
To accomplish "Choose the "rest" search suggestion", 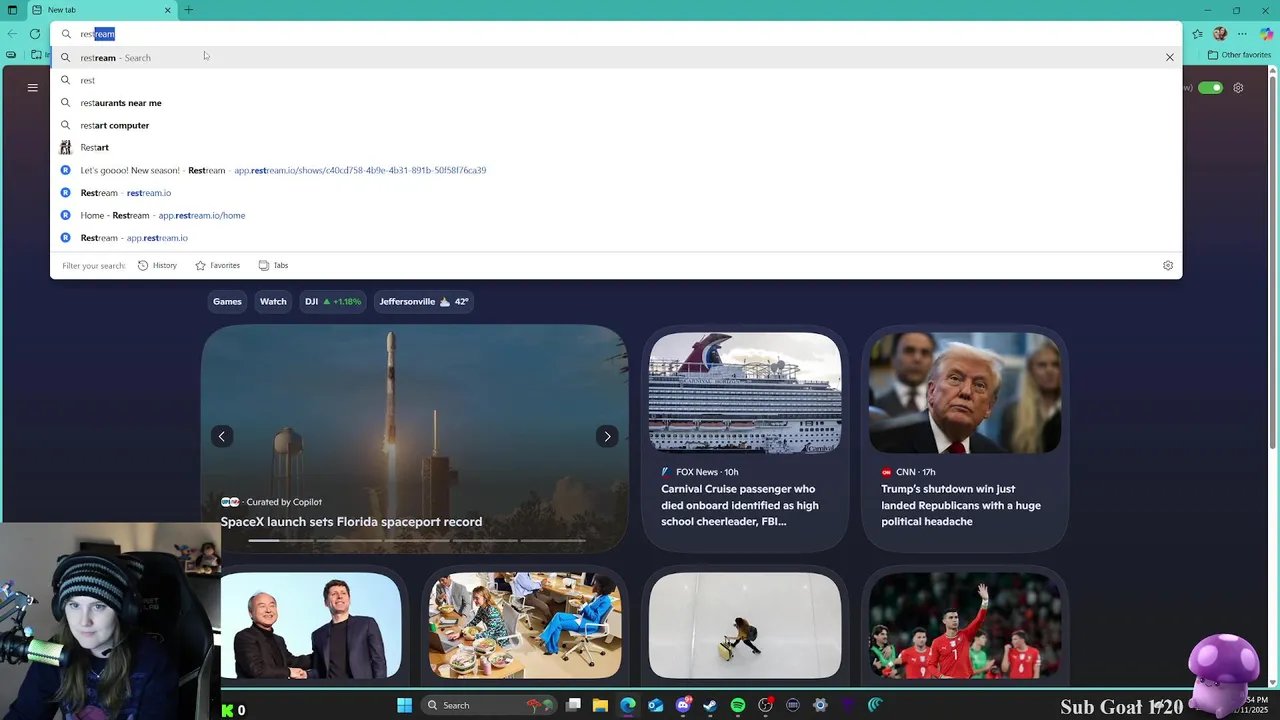I will tap(615, 80).
